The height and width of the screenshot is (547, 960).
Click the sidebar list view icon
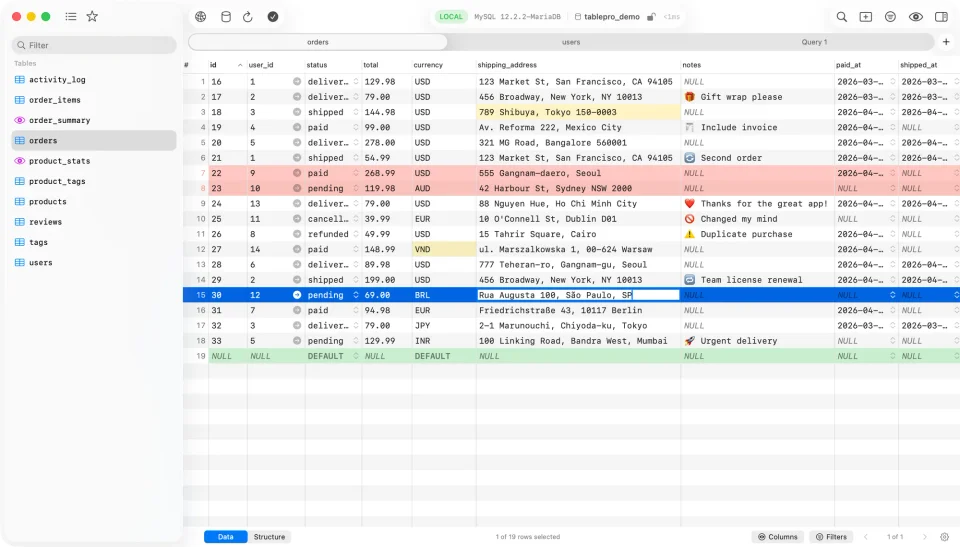tap(71, 17)
